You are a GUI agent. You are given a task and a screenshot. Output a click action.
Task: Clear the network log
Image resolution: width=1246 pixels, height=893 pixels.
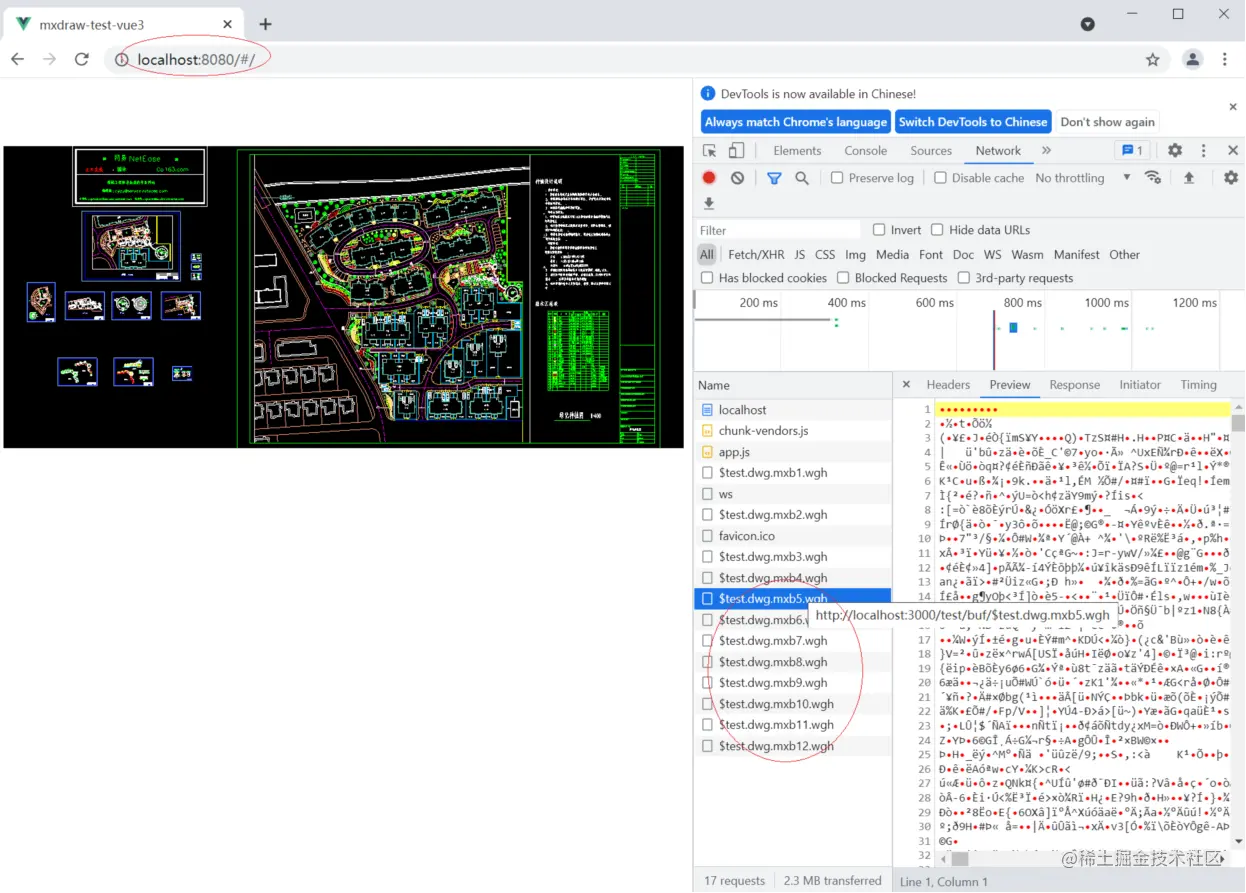tap(737, 178)
